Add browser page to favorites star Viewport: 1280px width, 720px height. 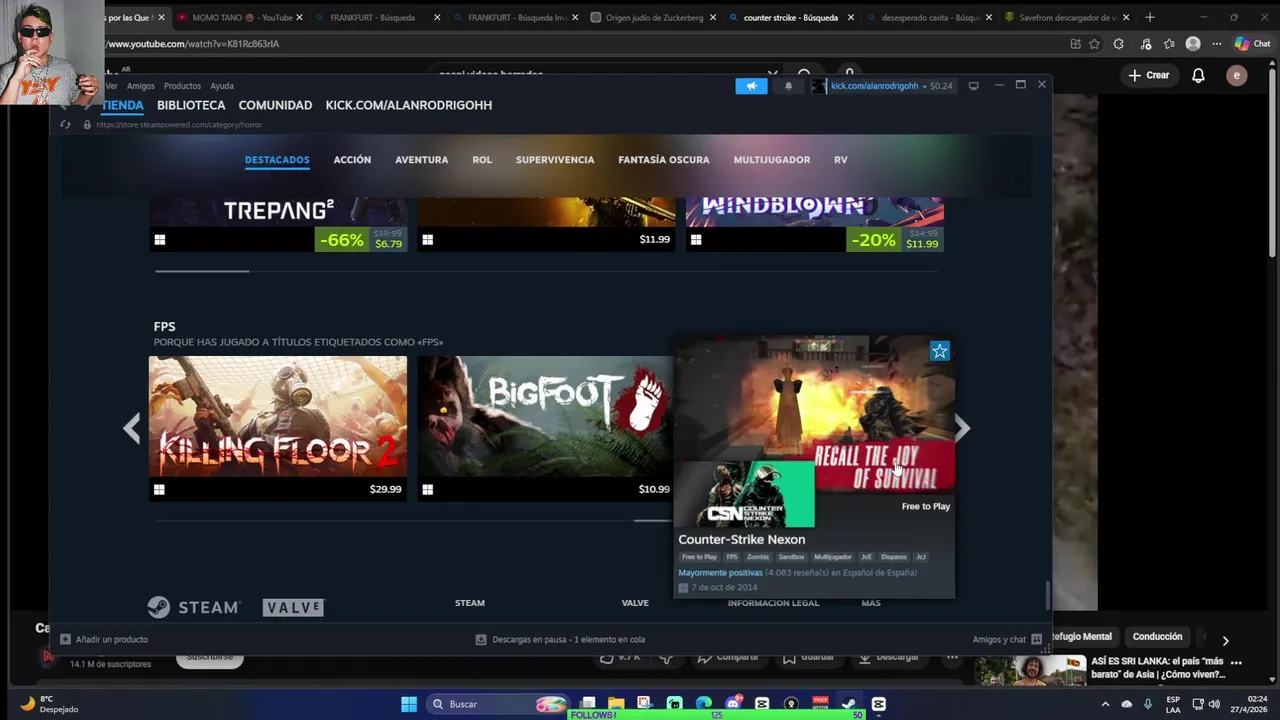tap(1094, 44)
